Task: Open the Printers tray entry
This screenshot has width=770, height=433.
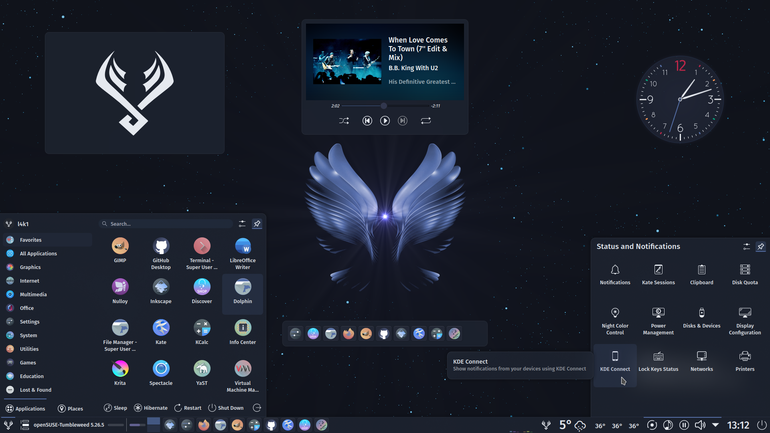Action: 744,361
